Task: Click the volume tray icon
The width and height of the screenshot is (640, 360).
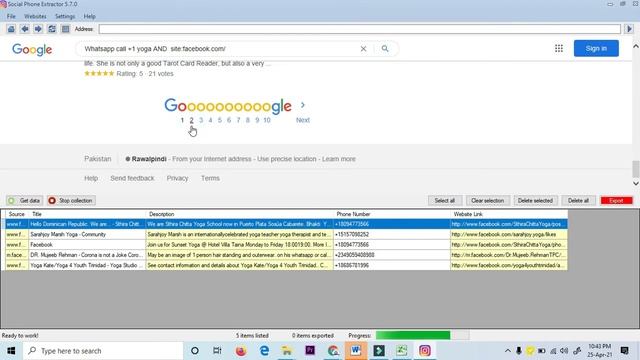Action: (564, 351)
